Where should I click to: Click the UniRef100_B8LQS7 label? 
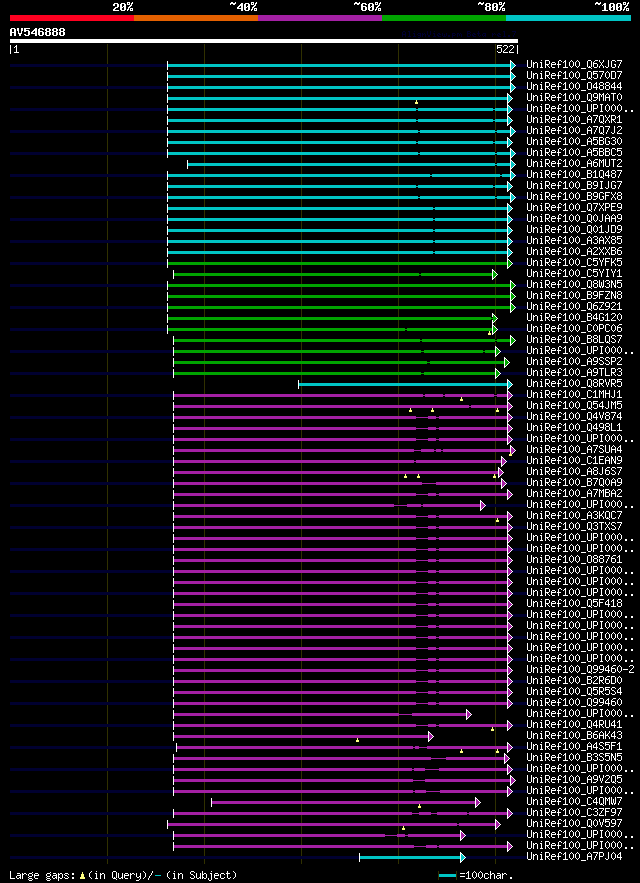[x=574, y=338]
